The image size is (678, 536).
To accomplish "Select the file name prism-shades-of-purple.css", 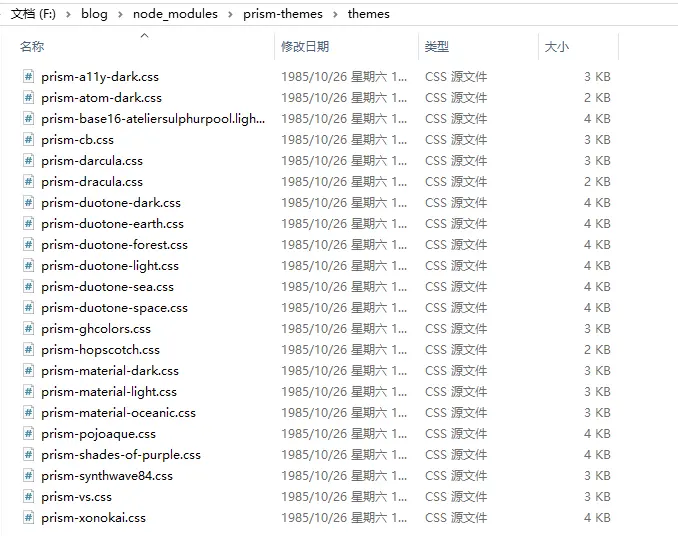I will pos(121,455).
